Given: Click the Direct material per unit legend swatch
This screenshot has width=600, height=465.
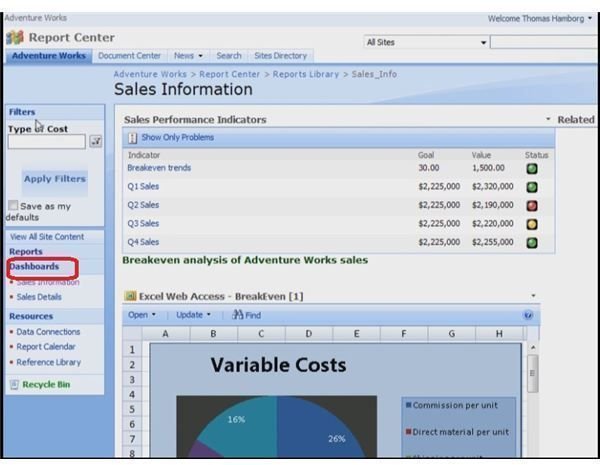Looking at the screenshot, I should click(x=408, y=432).
